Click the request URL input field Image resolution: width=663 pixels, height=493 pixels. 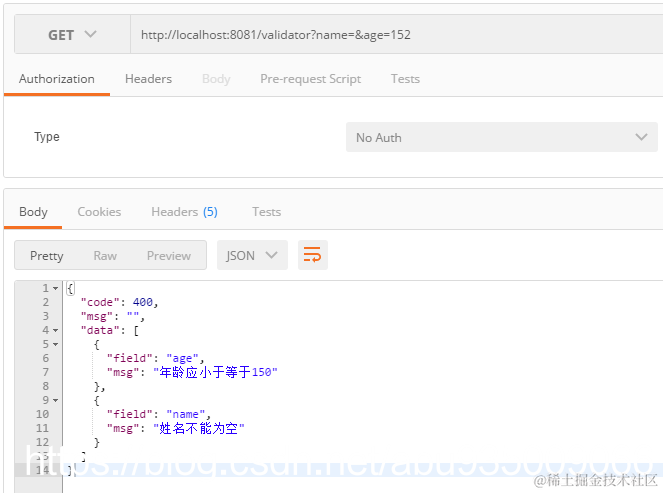pyautogui.click(x=397, y=34)
